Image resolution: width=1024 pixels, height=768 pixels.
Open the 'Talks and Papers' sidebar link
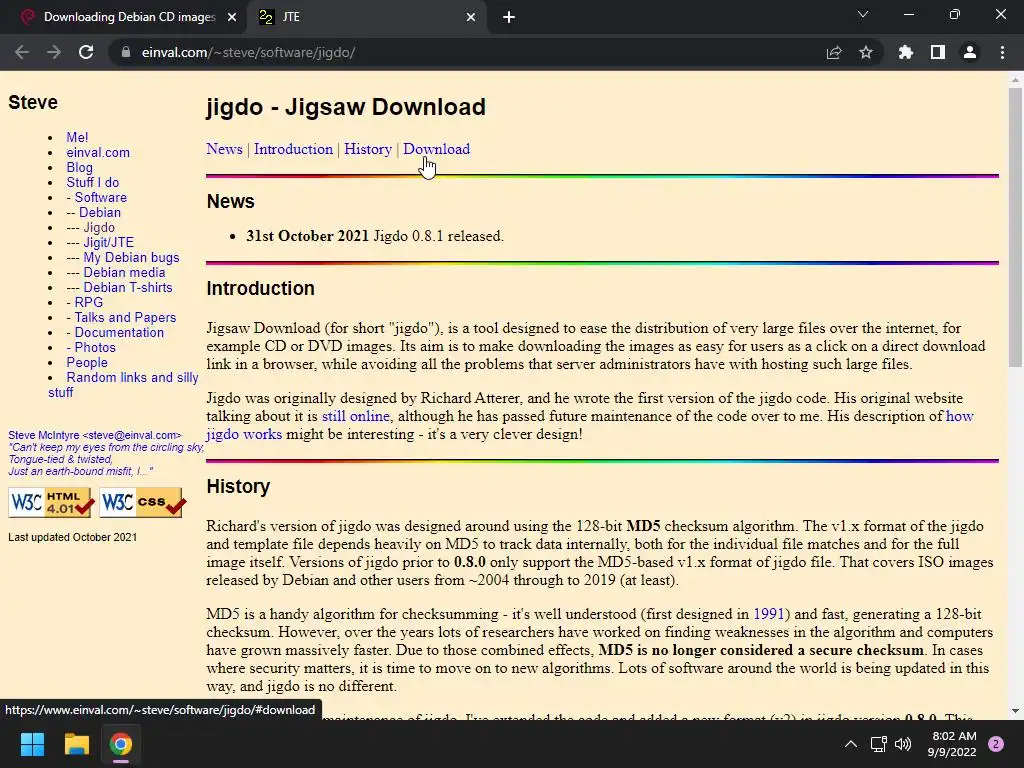[x=125, y=317]
